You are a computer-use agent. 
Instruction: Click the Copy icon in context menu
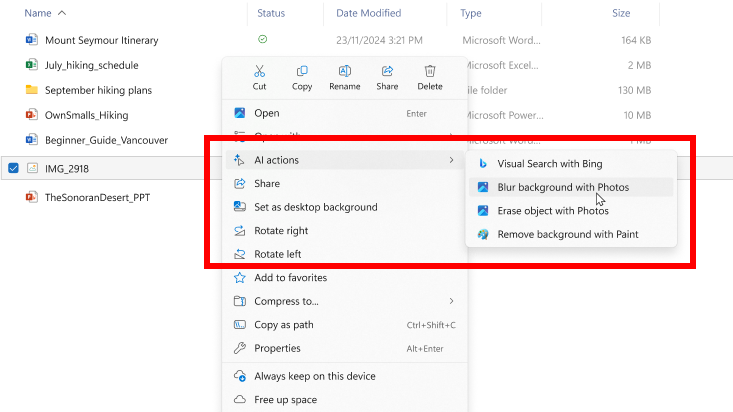(x=302, y=72)
